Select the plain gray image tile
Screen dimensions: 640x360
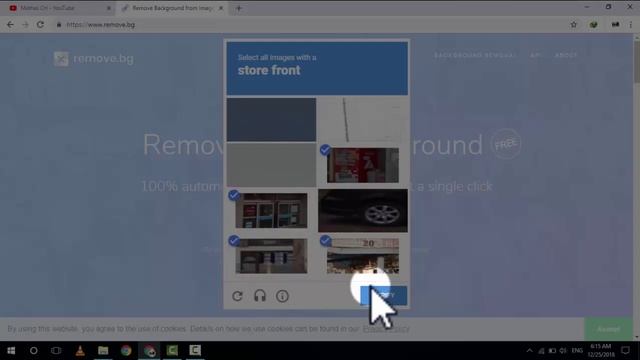pos(271,165)
